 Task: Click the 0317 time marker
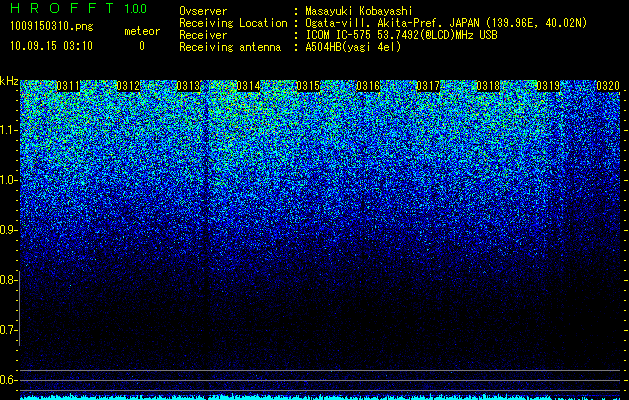tap(428, 86)
